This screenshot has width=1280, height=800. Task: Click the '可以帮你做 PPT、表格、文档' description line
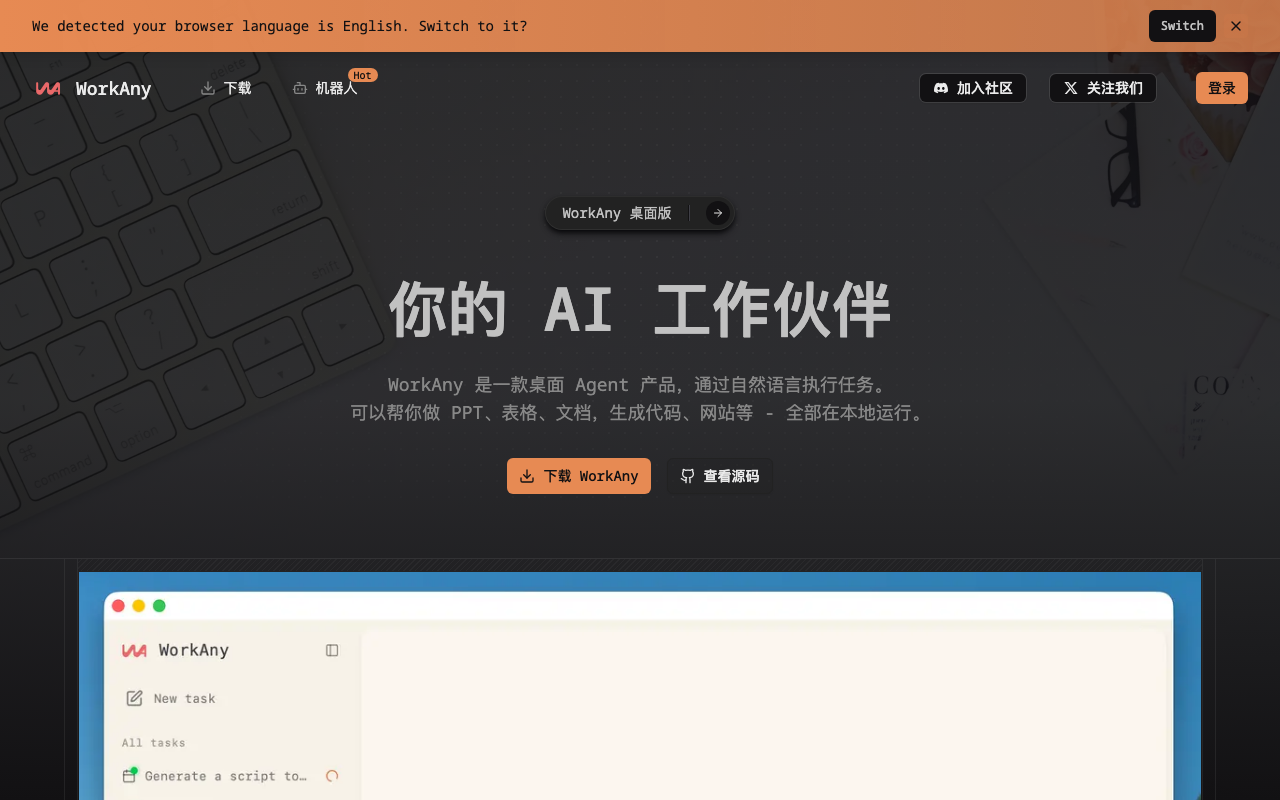(x=640, y=413)
